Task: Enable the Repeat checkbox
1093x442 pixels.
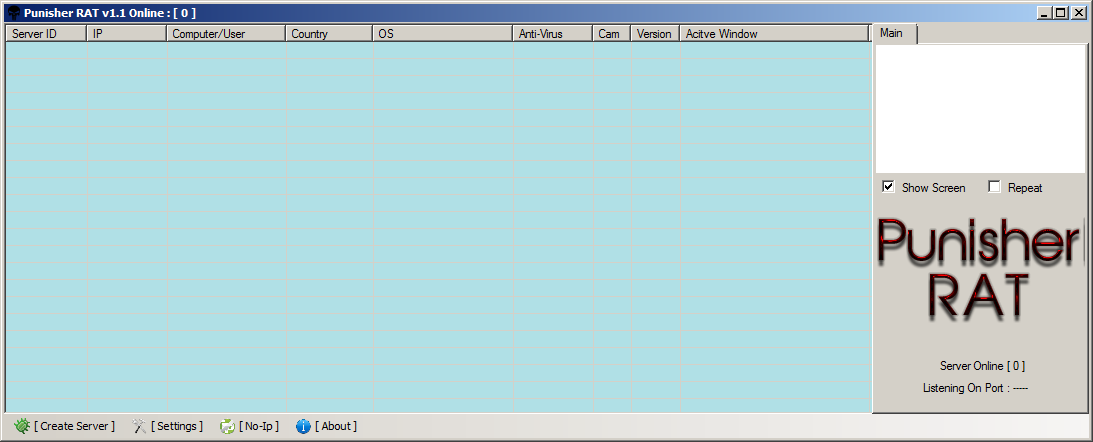Action: pos(994,187)
